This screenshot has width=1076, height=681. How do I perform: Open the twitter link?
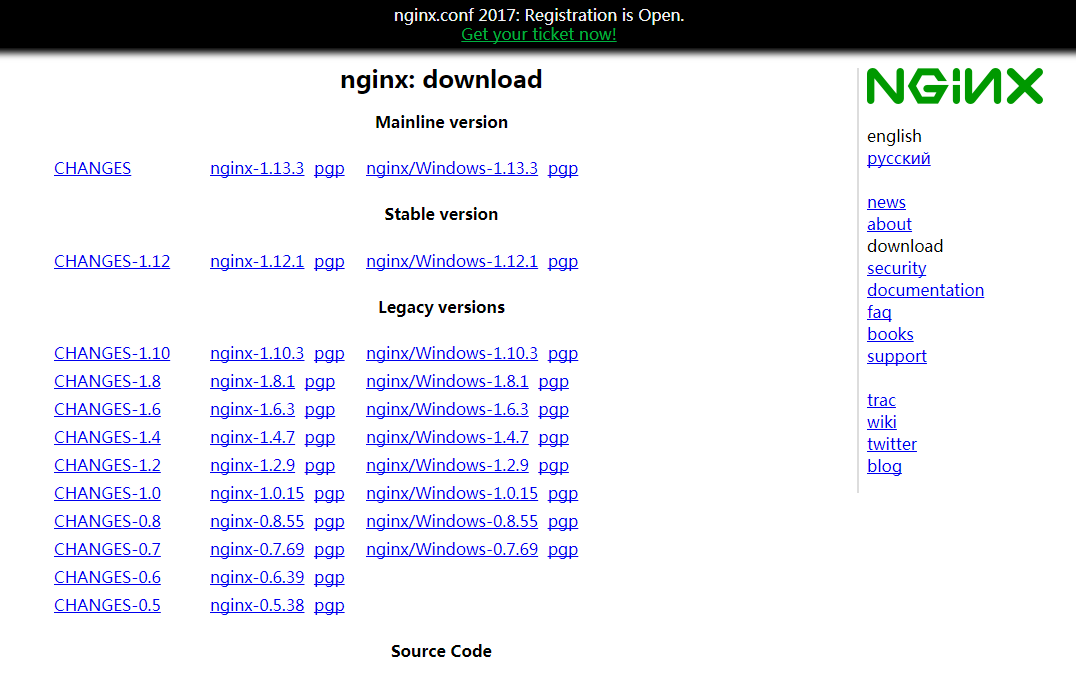(x=891, y=445)
